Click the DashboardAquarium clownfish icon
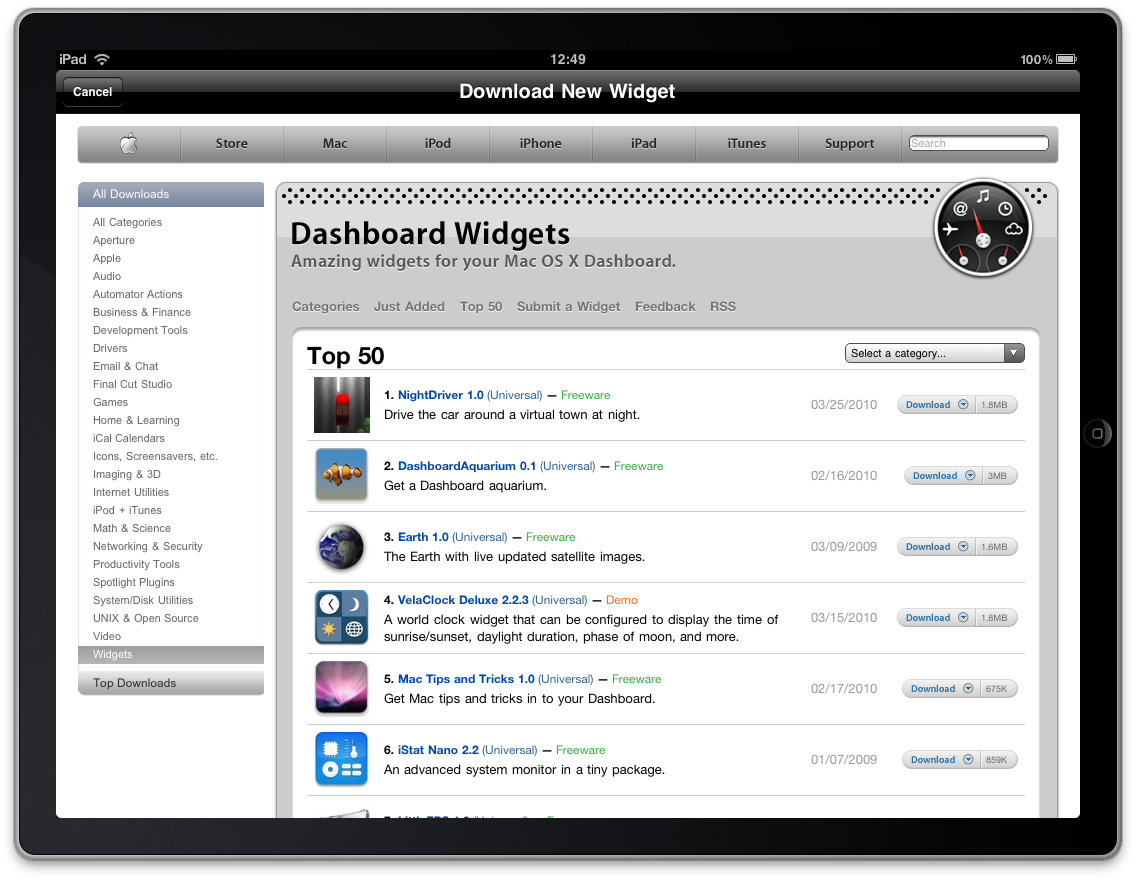 click(x=342, y=475)
